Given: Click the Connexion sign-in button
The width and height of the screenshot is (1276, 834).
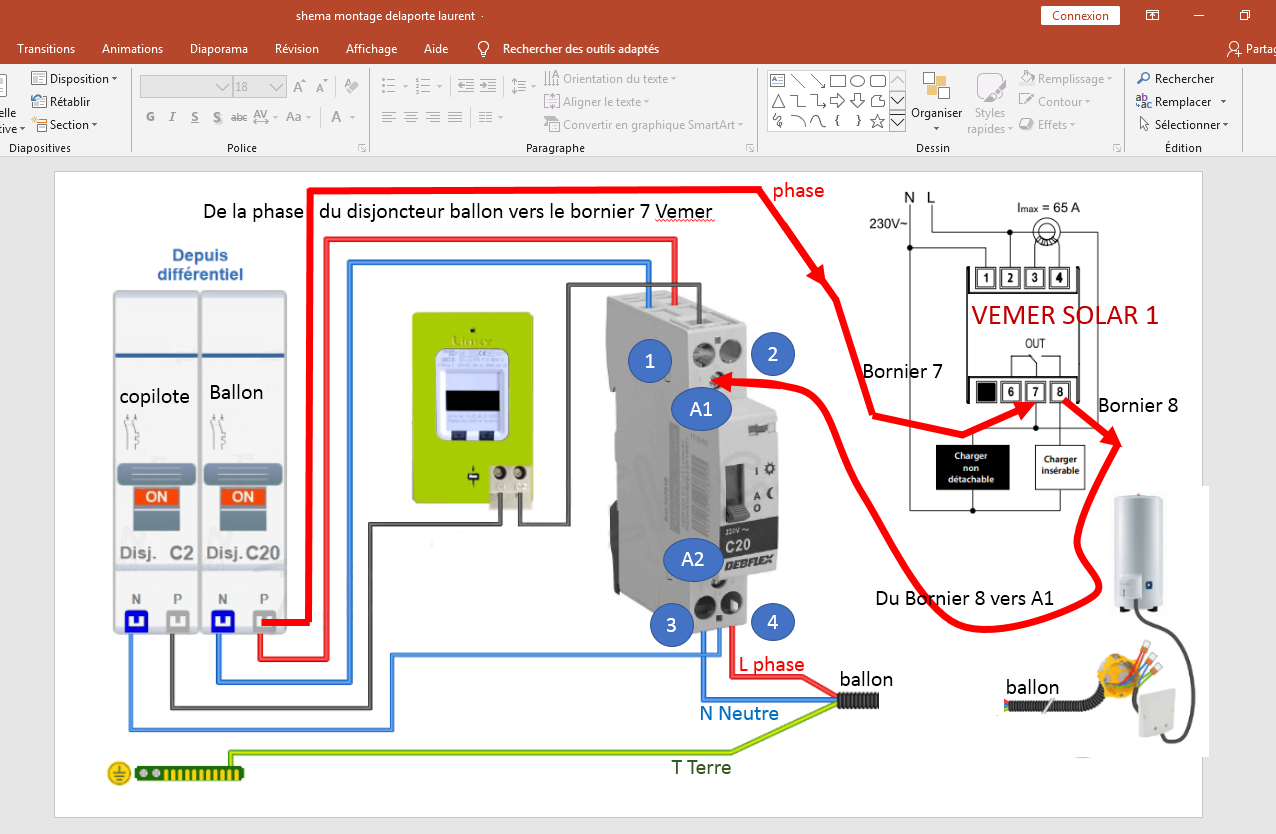Looking at the screenshot, I should (1080, 16).
